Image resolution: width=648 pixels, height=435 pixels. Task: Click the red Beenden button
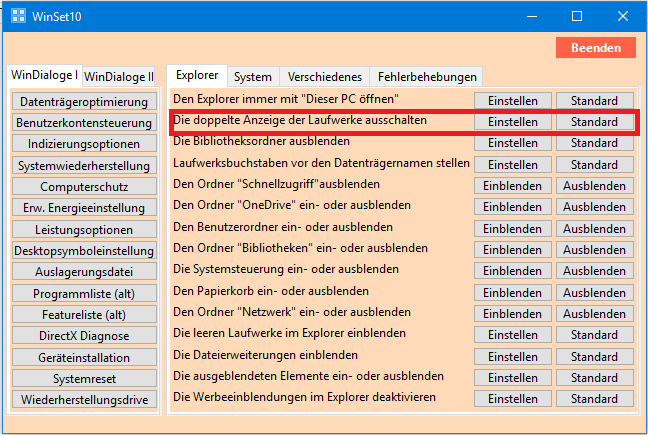point(596,48)
